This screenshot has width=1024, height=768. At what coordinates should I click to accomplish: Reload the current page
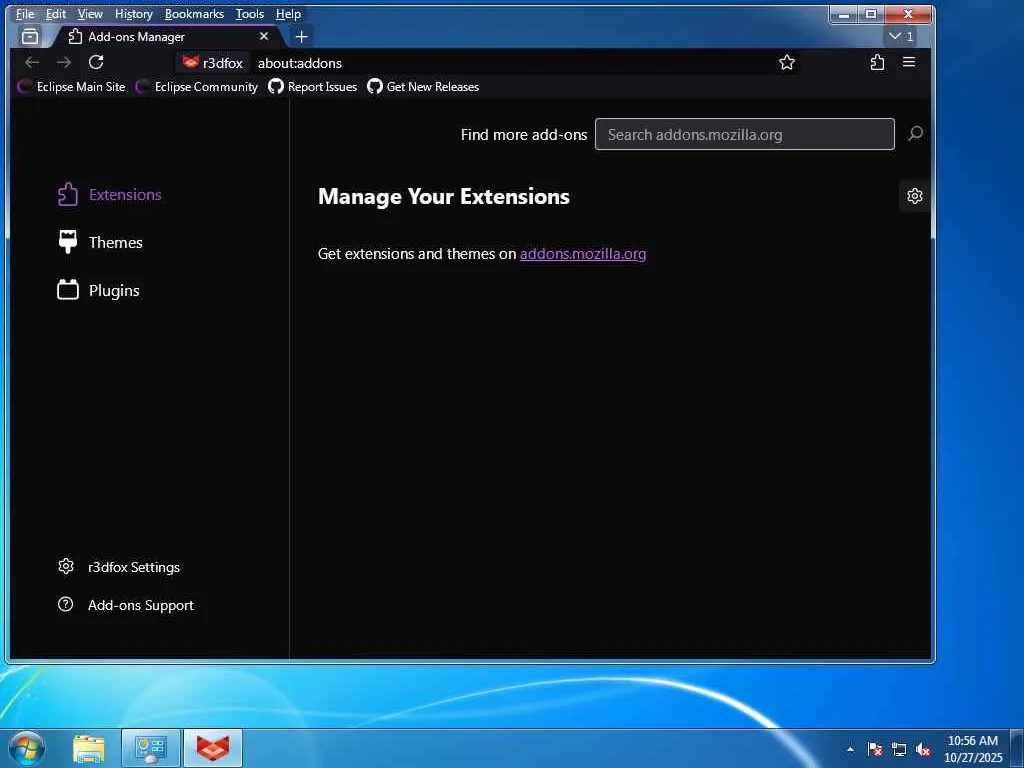pyautogui.click(x=96, y=63)
